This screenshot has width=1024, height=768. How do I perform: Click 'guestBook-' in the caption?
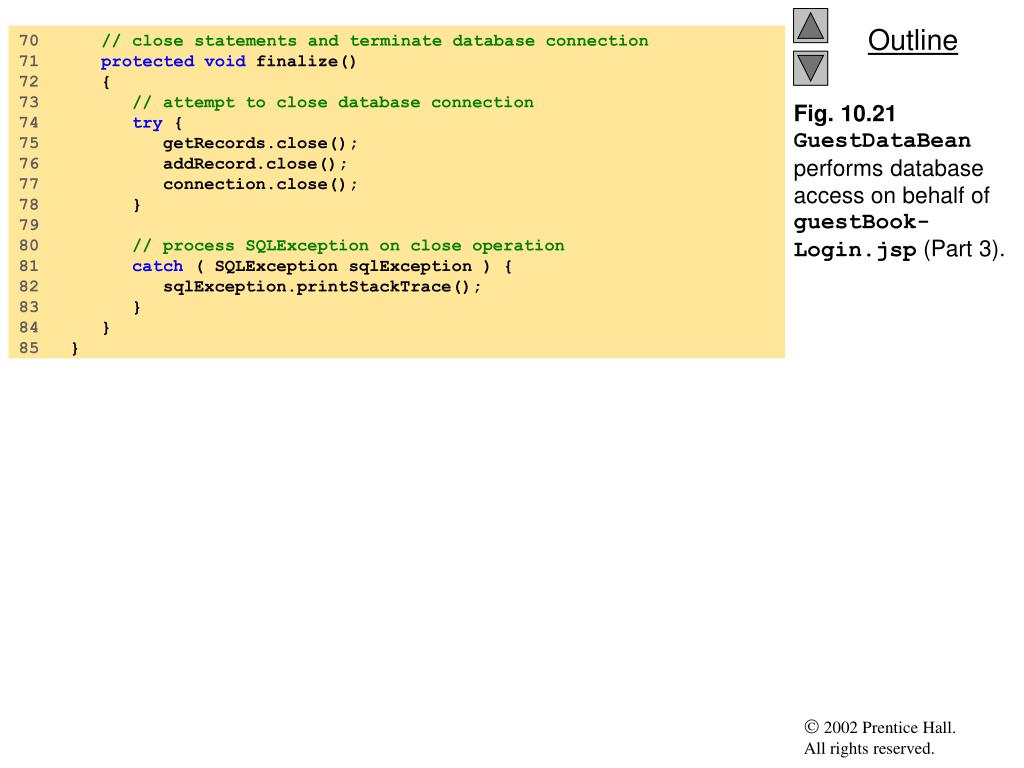pyautogui.click(x=861, y=223)
